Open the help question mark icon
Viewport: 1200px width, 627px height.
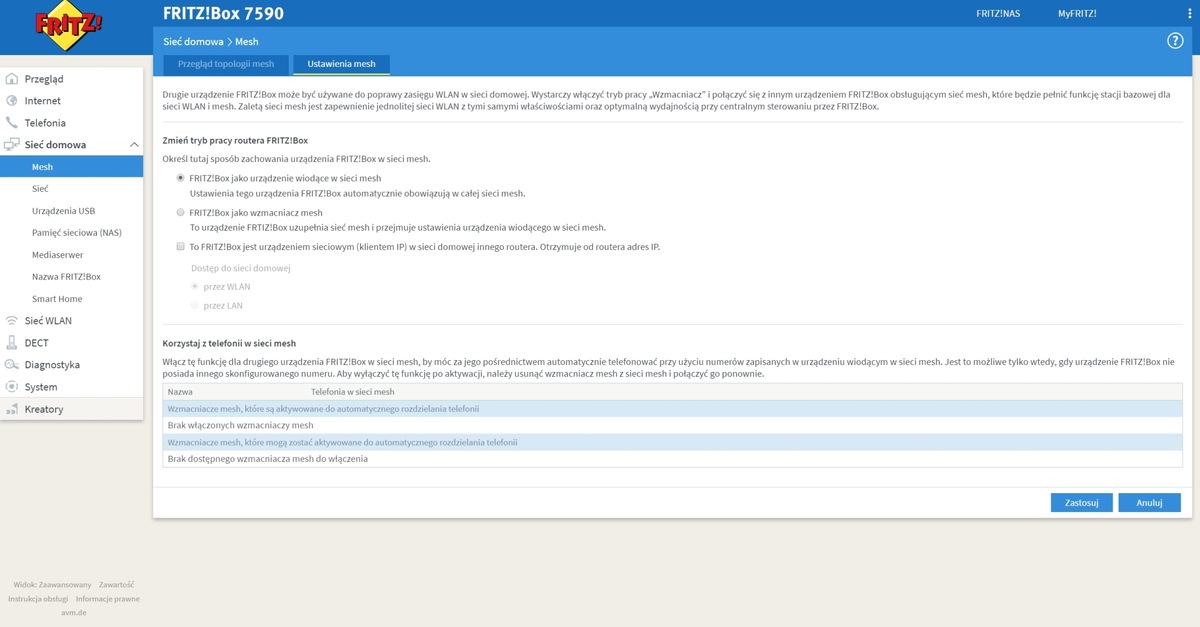pyautogui.click(x=1175, y=41)
